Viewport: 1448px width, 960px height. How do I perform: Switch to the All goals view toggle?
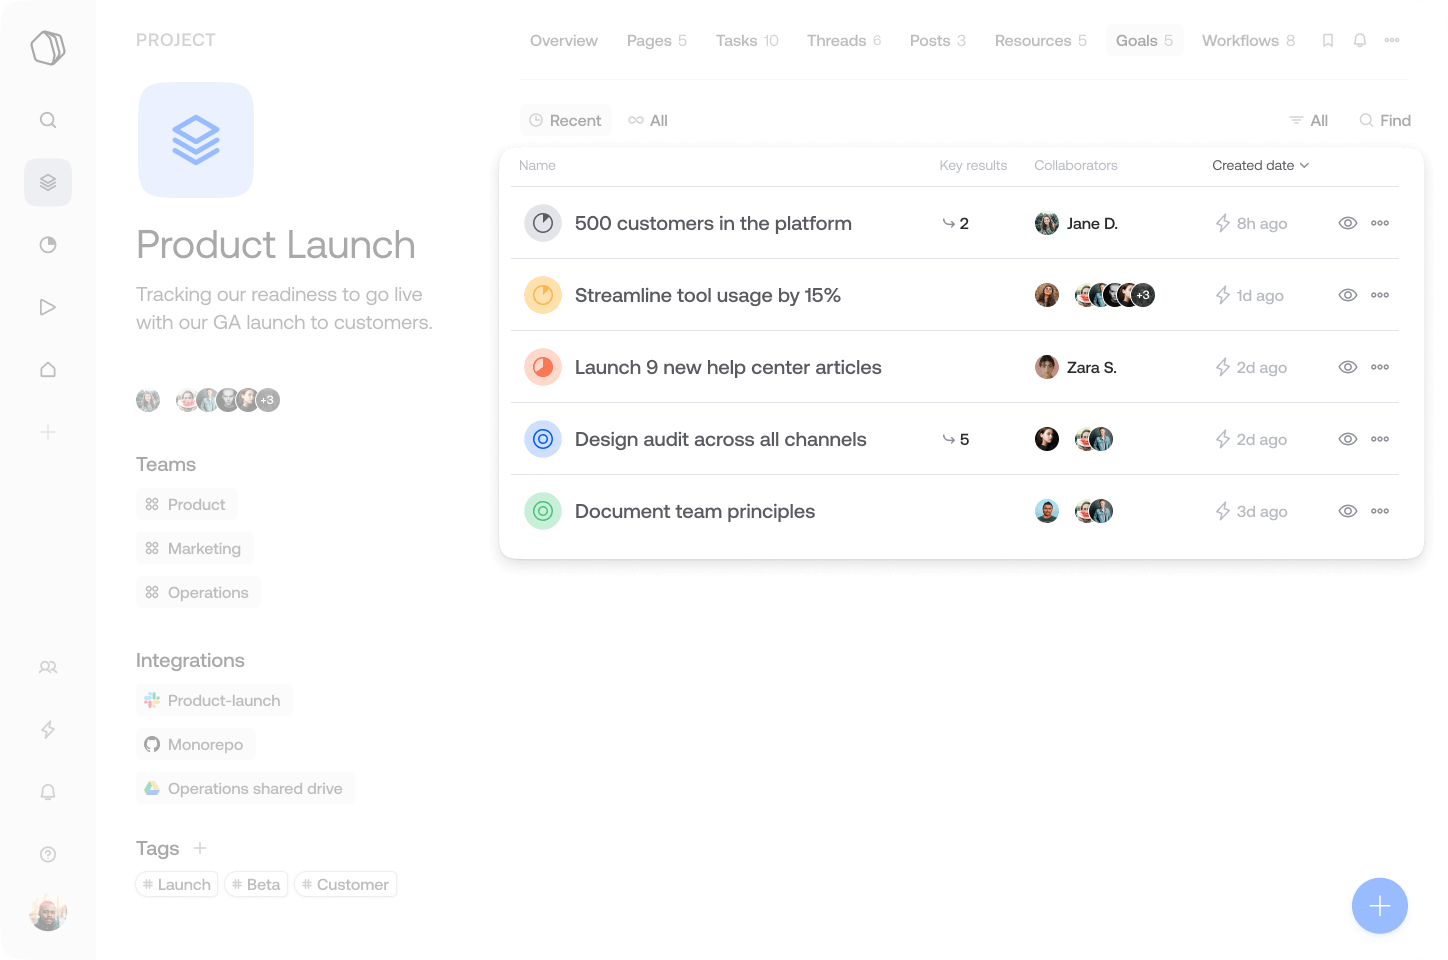click(x=648, y=120)
